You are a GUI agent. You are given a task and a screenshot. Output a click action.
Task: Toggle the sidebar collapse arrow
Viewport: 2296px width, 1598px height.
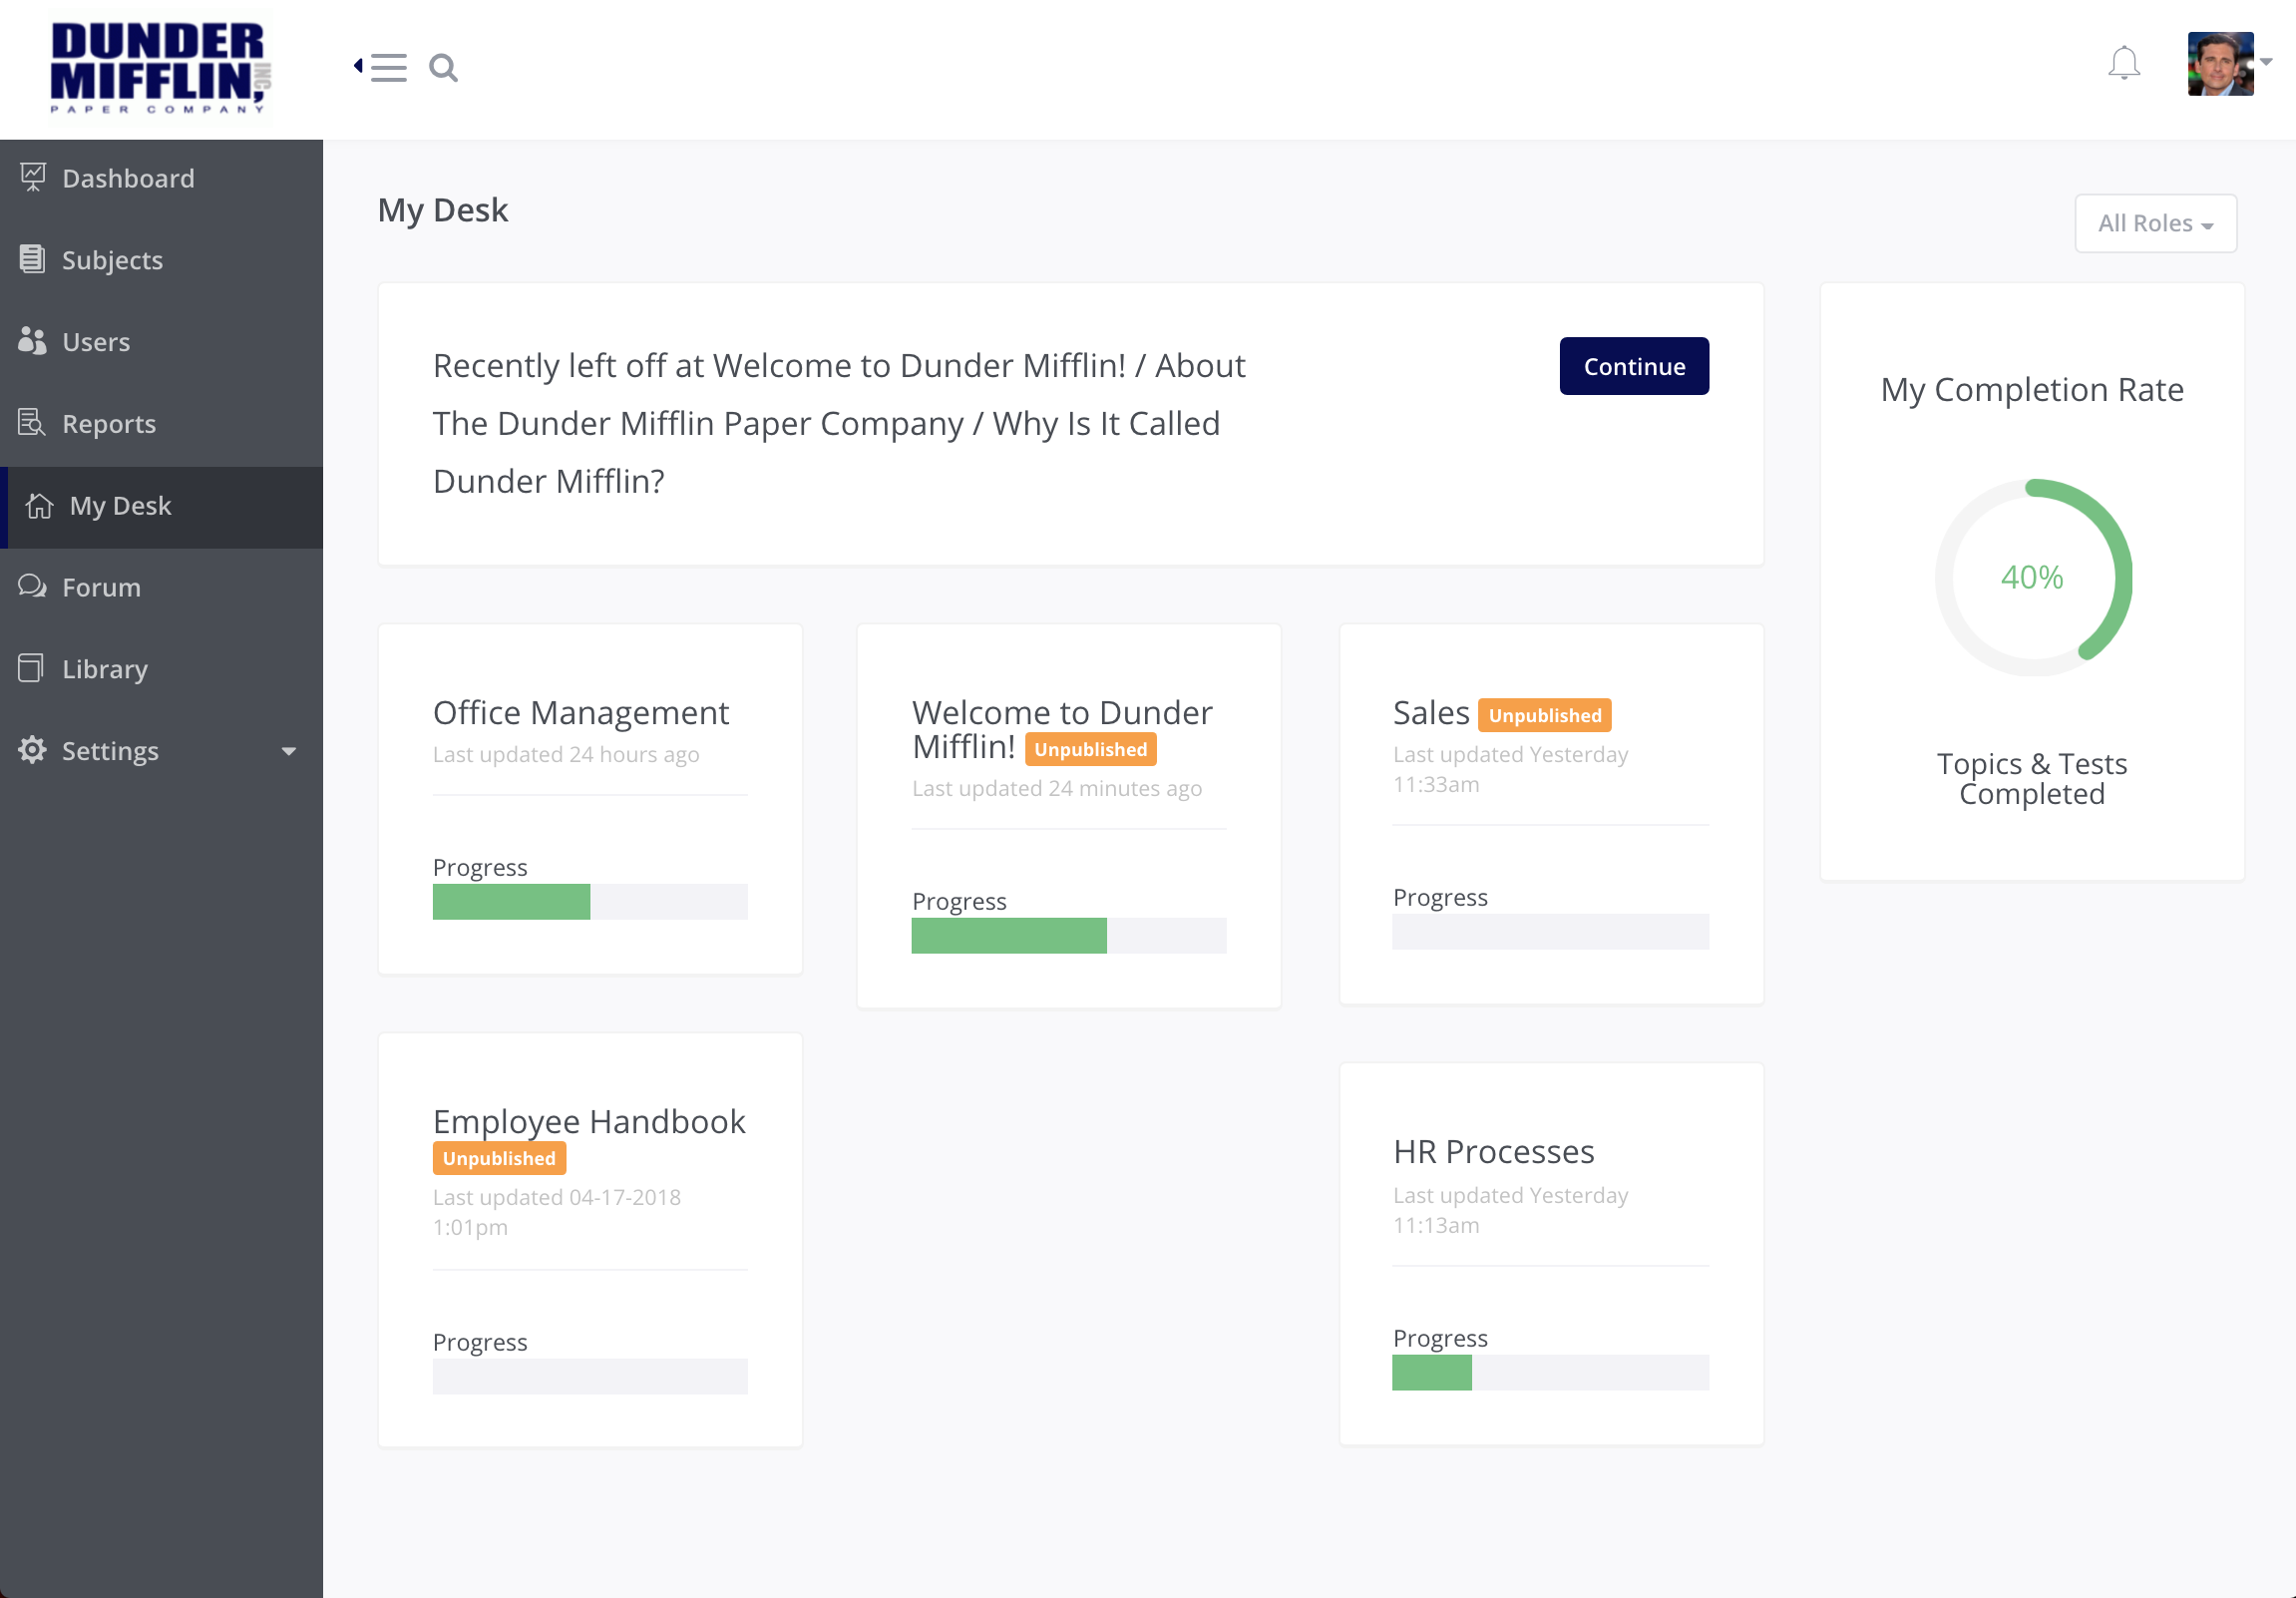(x=357, y=64)
